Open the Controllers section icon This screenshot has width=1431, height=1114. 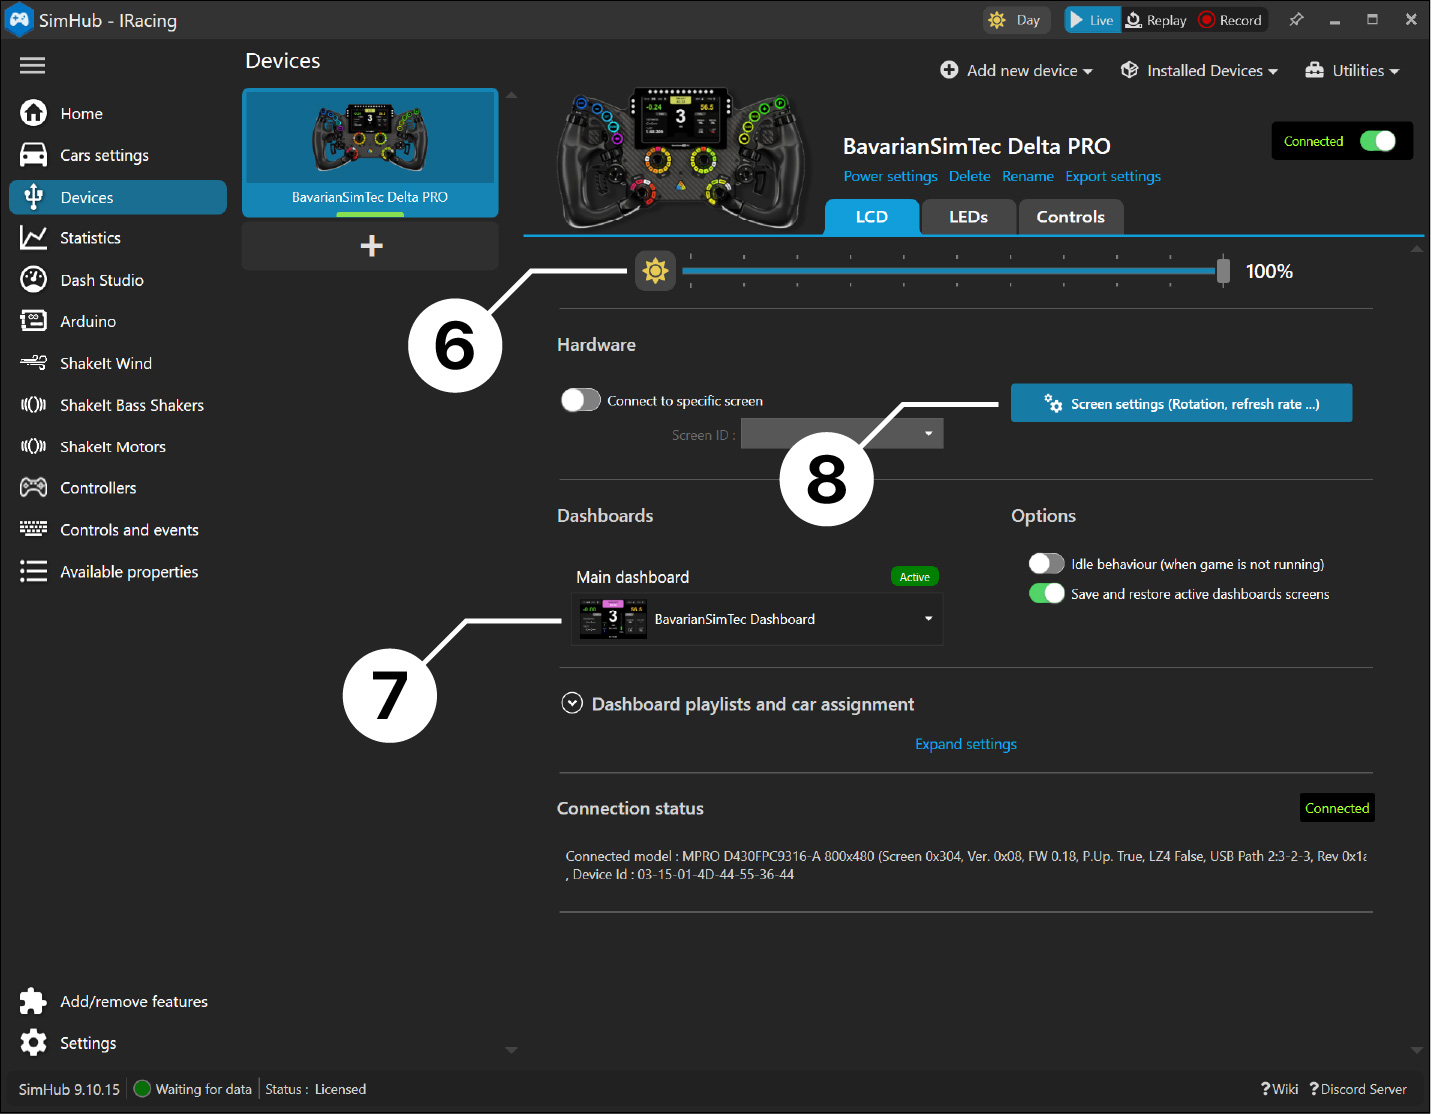33,487
